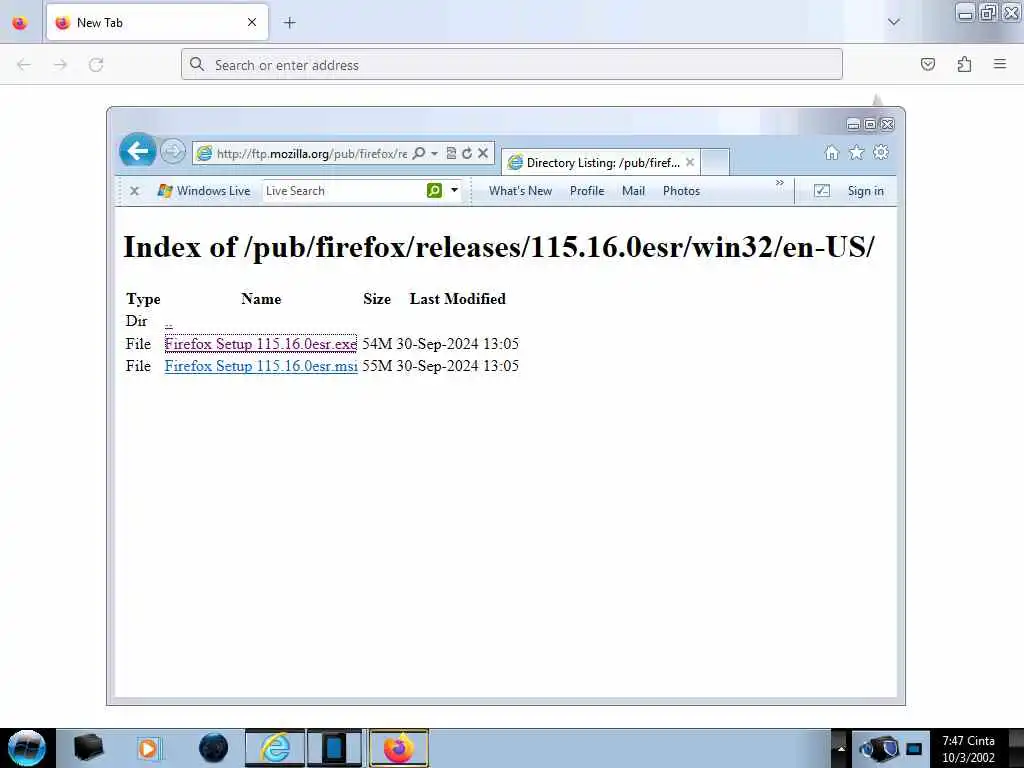Close the Directory Listing tab
This screenshot has width=1024, height=768.
pyautogui.click(x=690, y=162)
